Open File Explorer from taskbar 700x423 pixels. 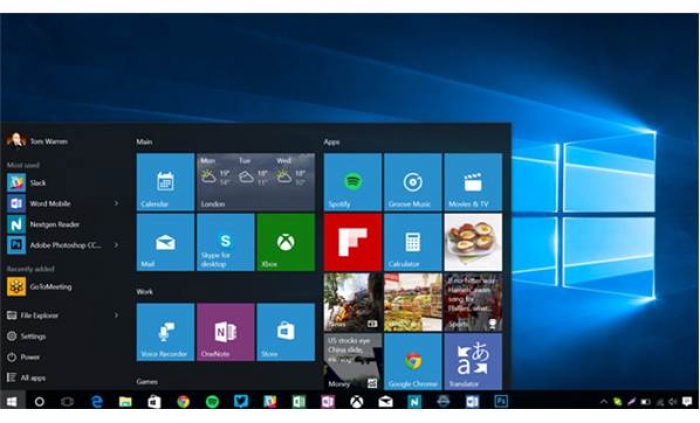pyautogui.click(x=125, y=402)
